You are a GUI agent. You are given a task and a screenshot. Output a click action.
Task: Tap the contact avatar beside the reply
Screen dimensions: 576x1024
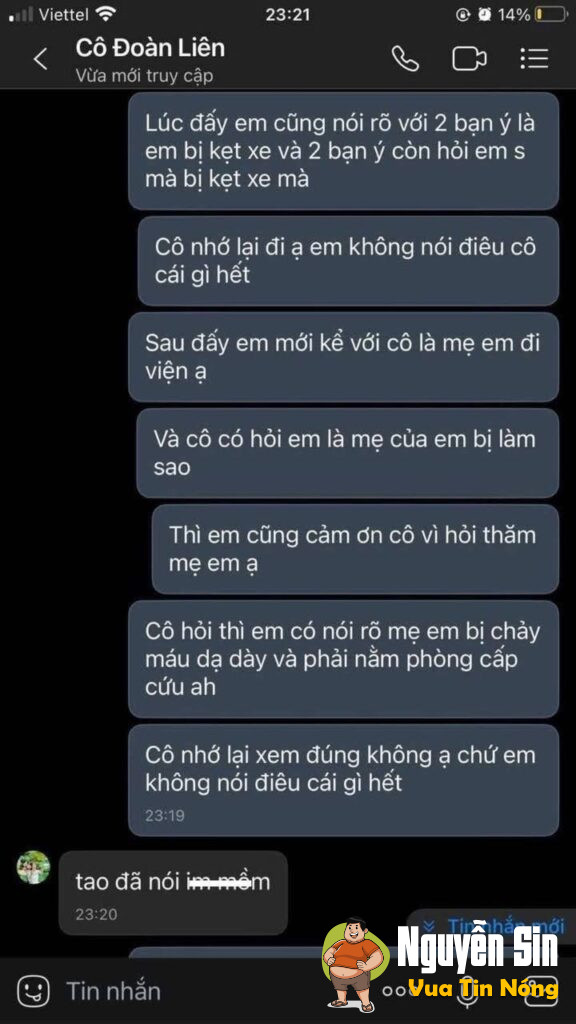point(33,867)
